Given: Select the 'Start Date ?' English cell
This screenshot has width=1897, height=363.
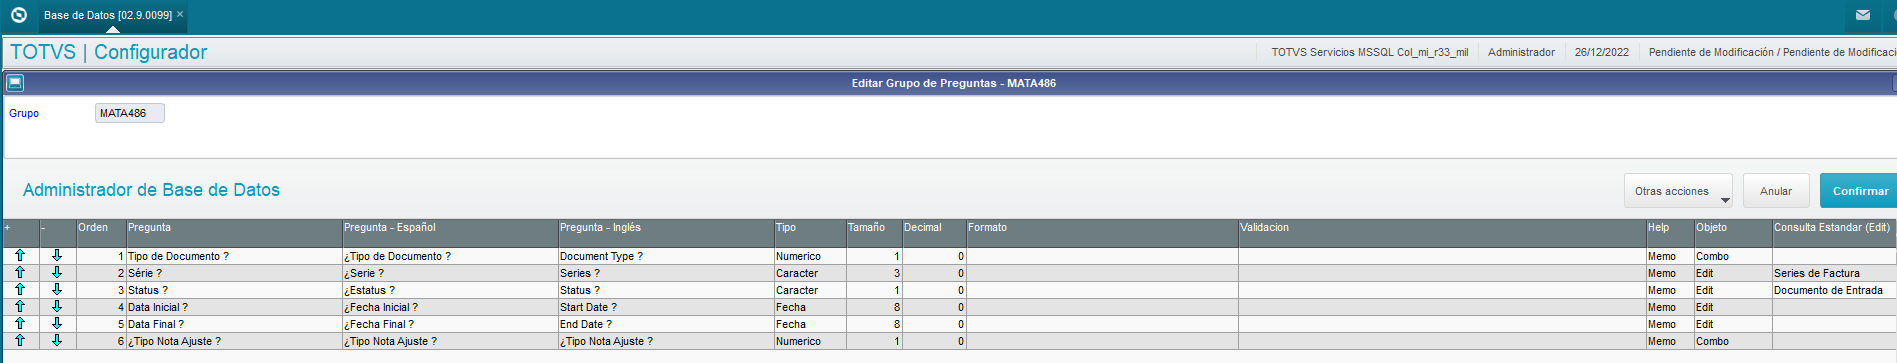Looking at the screenshot, I should 666,307.
